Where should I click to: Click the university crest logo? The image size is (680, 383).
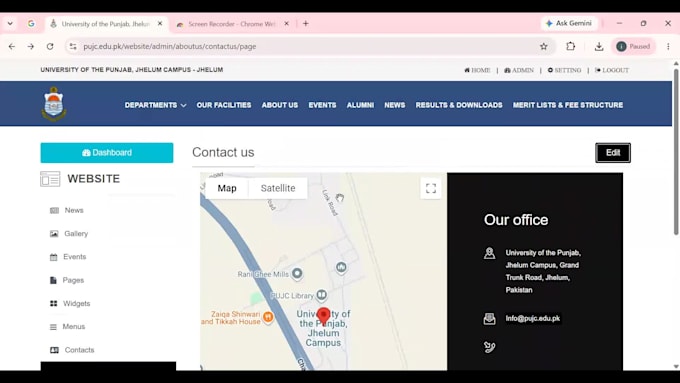tap(54, 104)
